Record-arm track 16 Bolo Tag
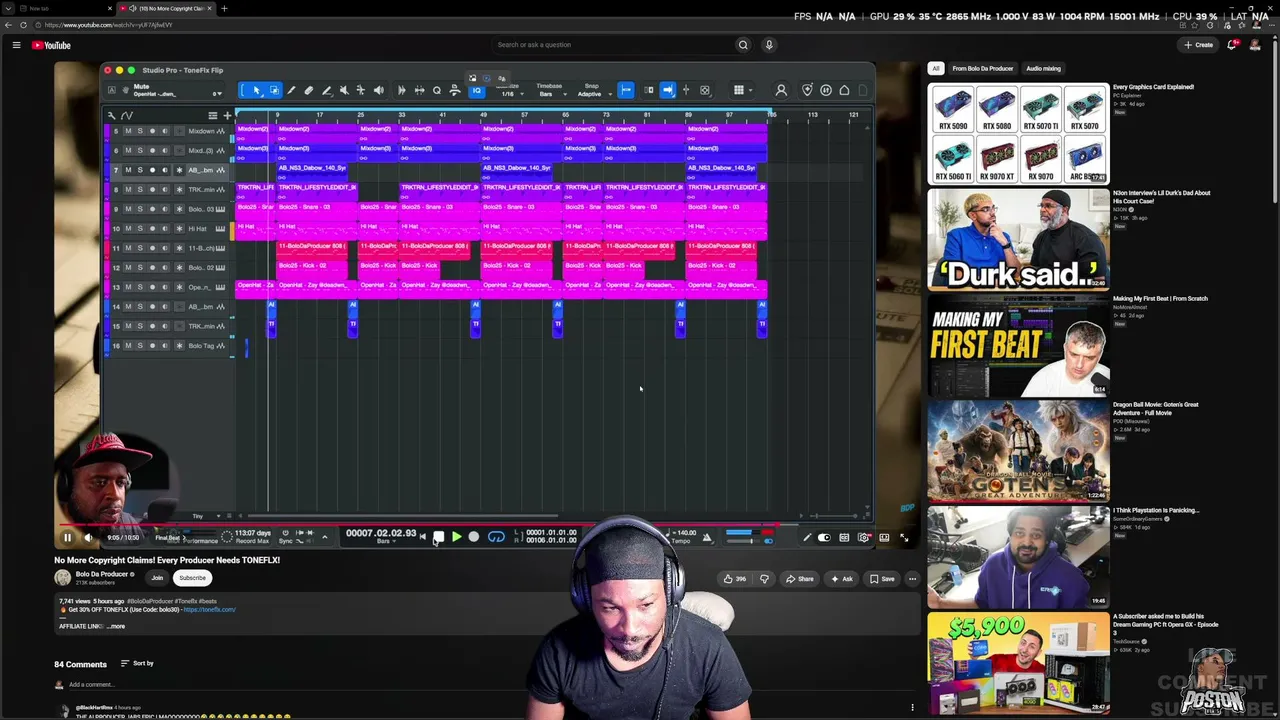This screenshot has height=720, width=1280. 152,345
